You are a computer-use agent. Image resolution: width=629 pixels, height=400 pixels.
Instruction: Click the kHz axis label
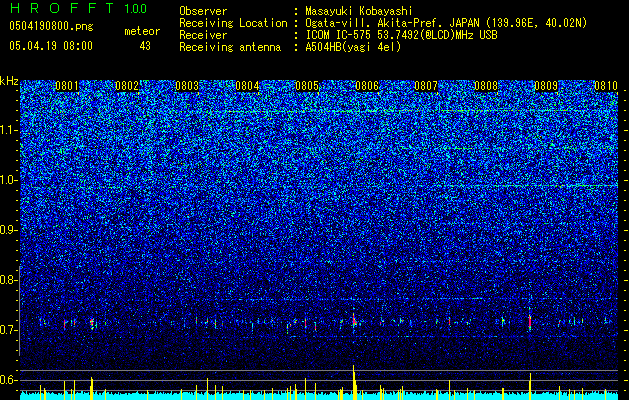pyautogui.click(x=9, y=81)
